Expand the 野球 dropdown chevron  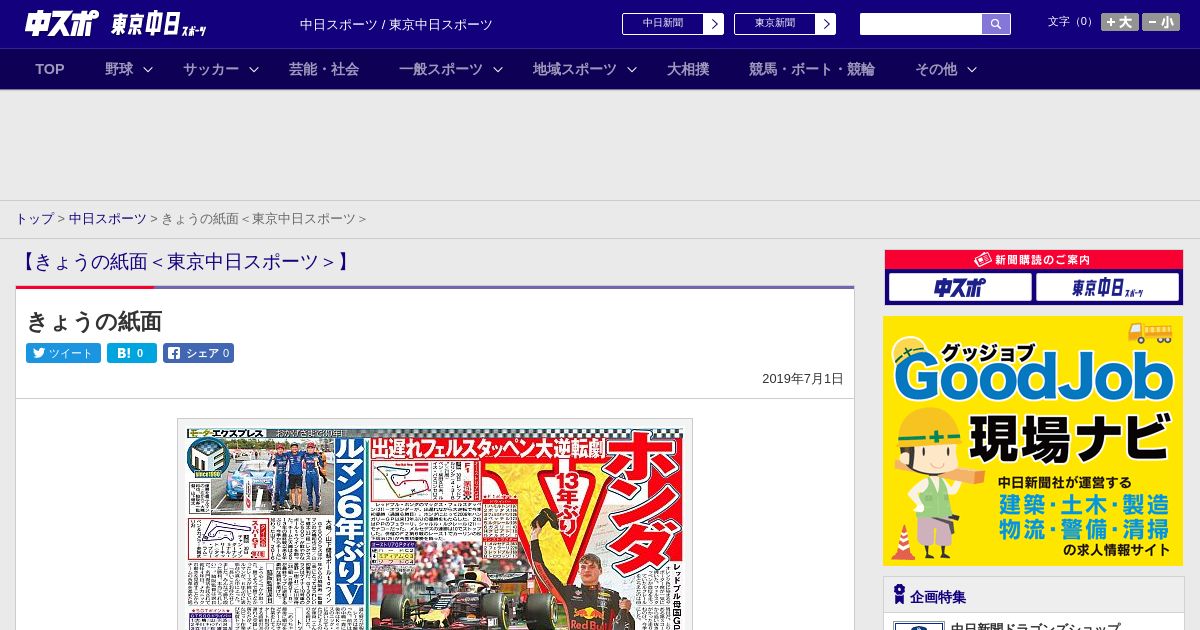148,69
